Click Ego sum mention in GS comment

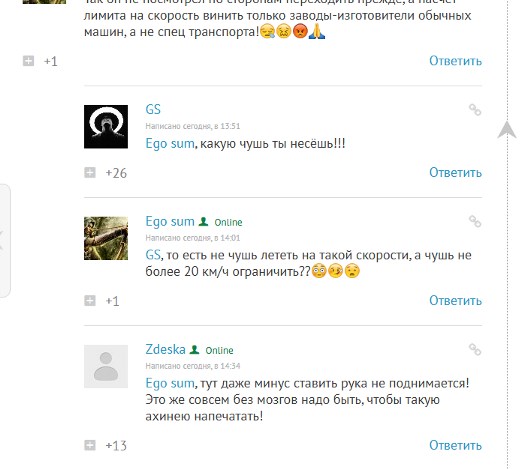click(x=170, y=144)
